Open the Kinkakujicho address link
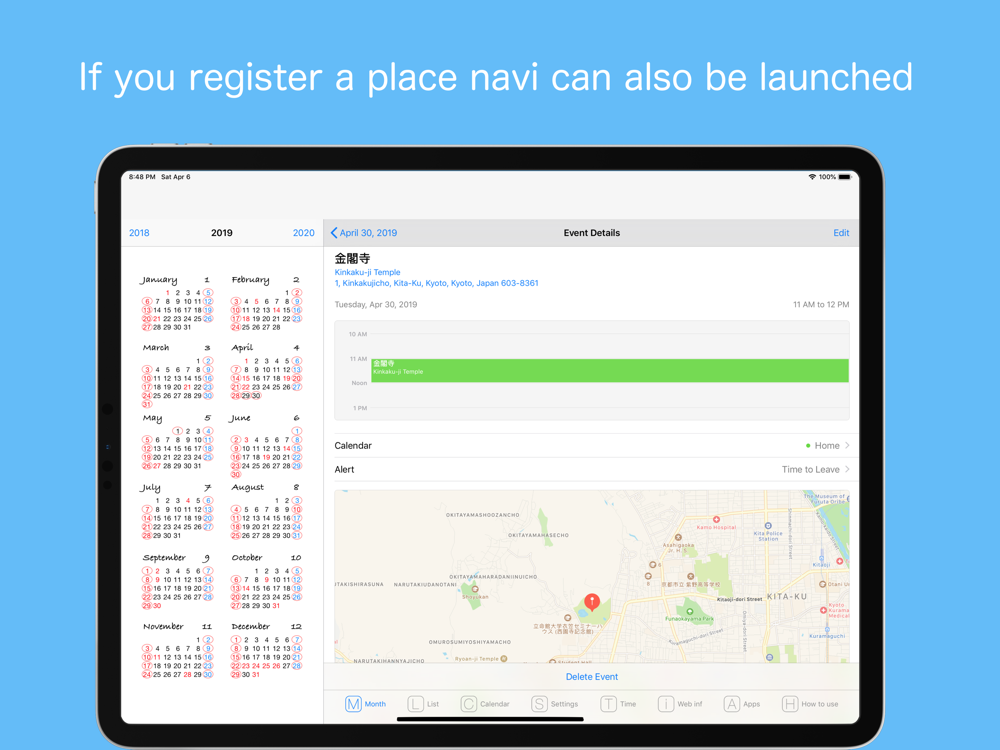The height and width of the screenshot is (750, 1000). coord(436,283)
